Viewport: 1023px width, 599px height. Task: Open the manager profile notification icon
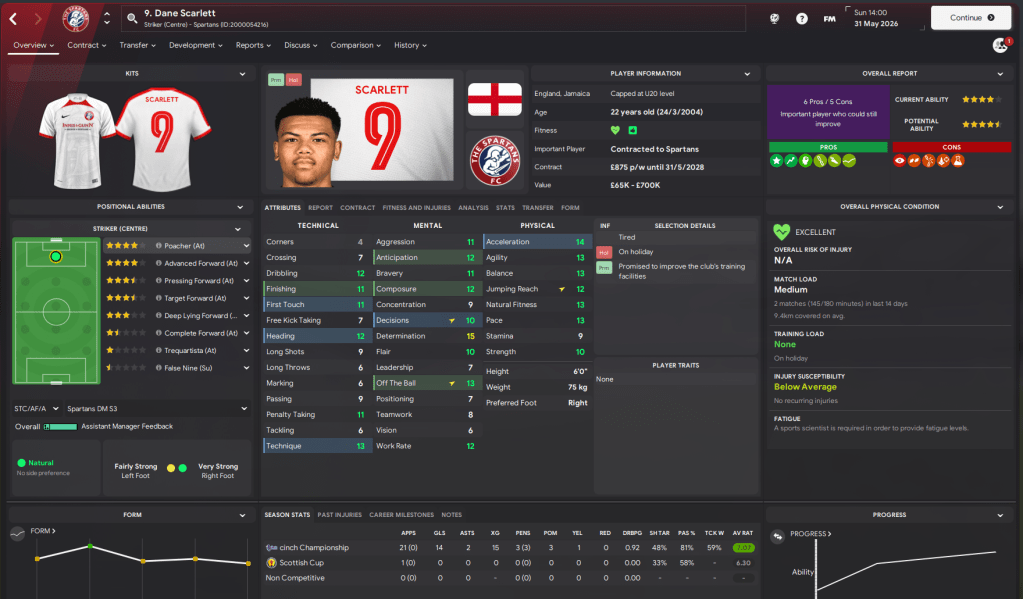coord(1001,45)
